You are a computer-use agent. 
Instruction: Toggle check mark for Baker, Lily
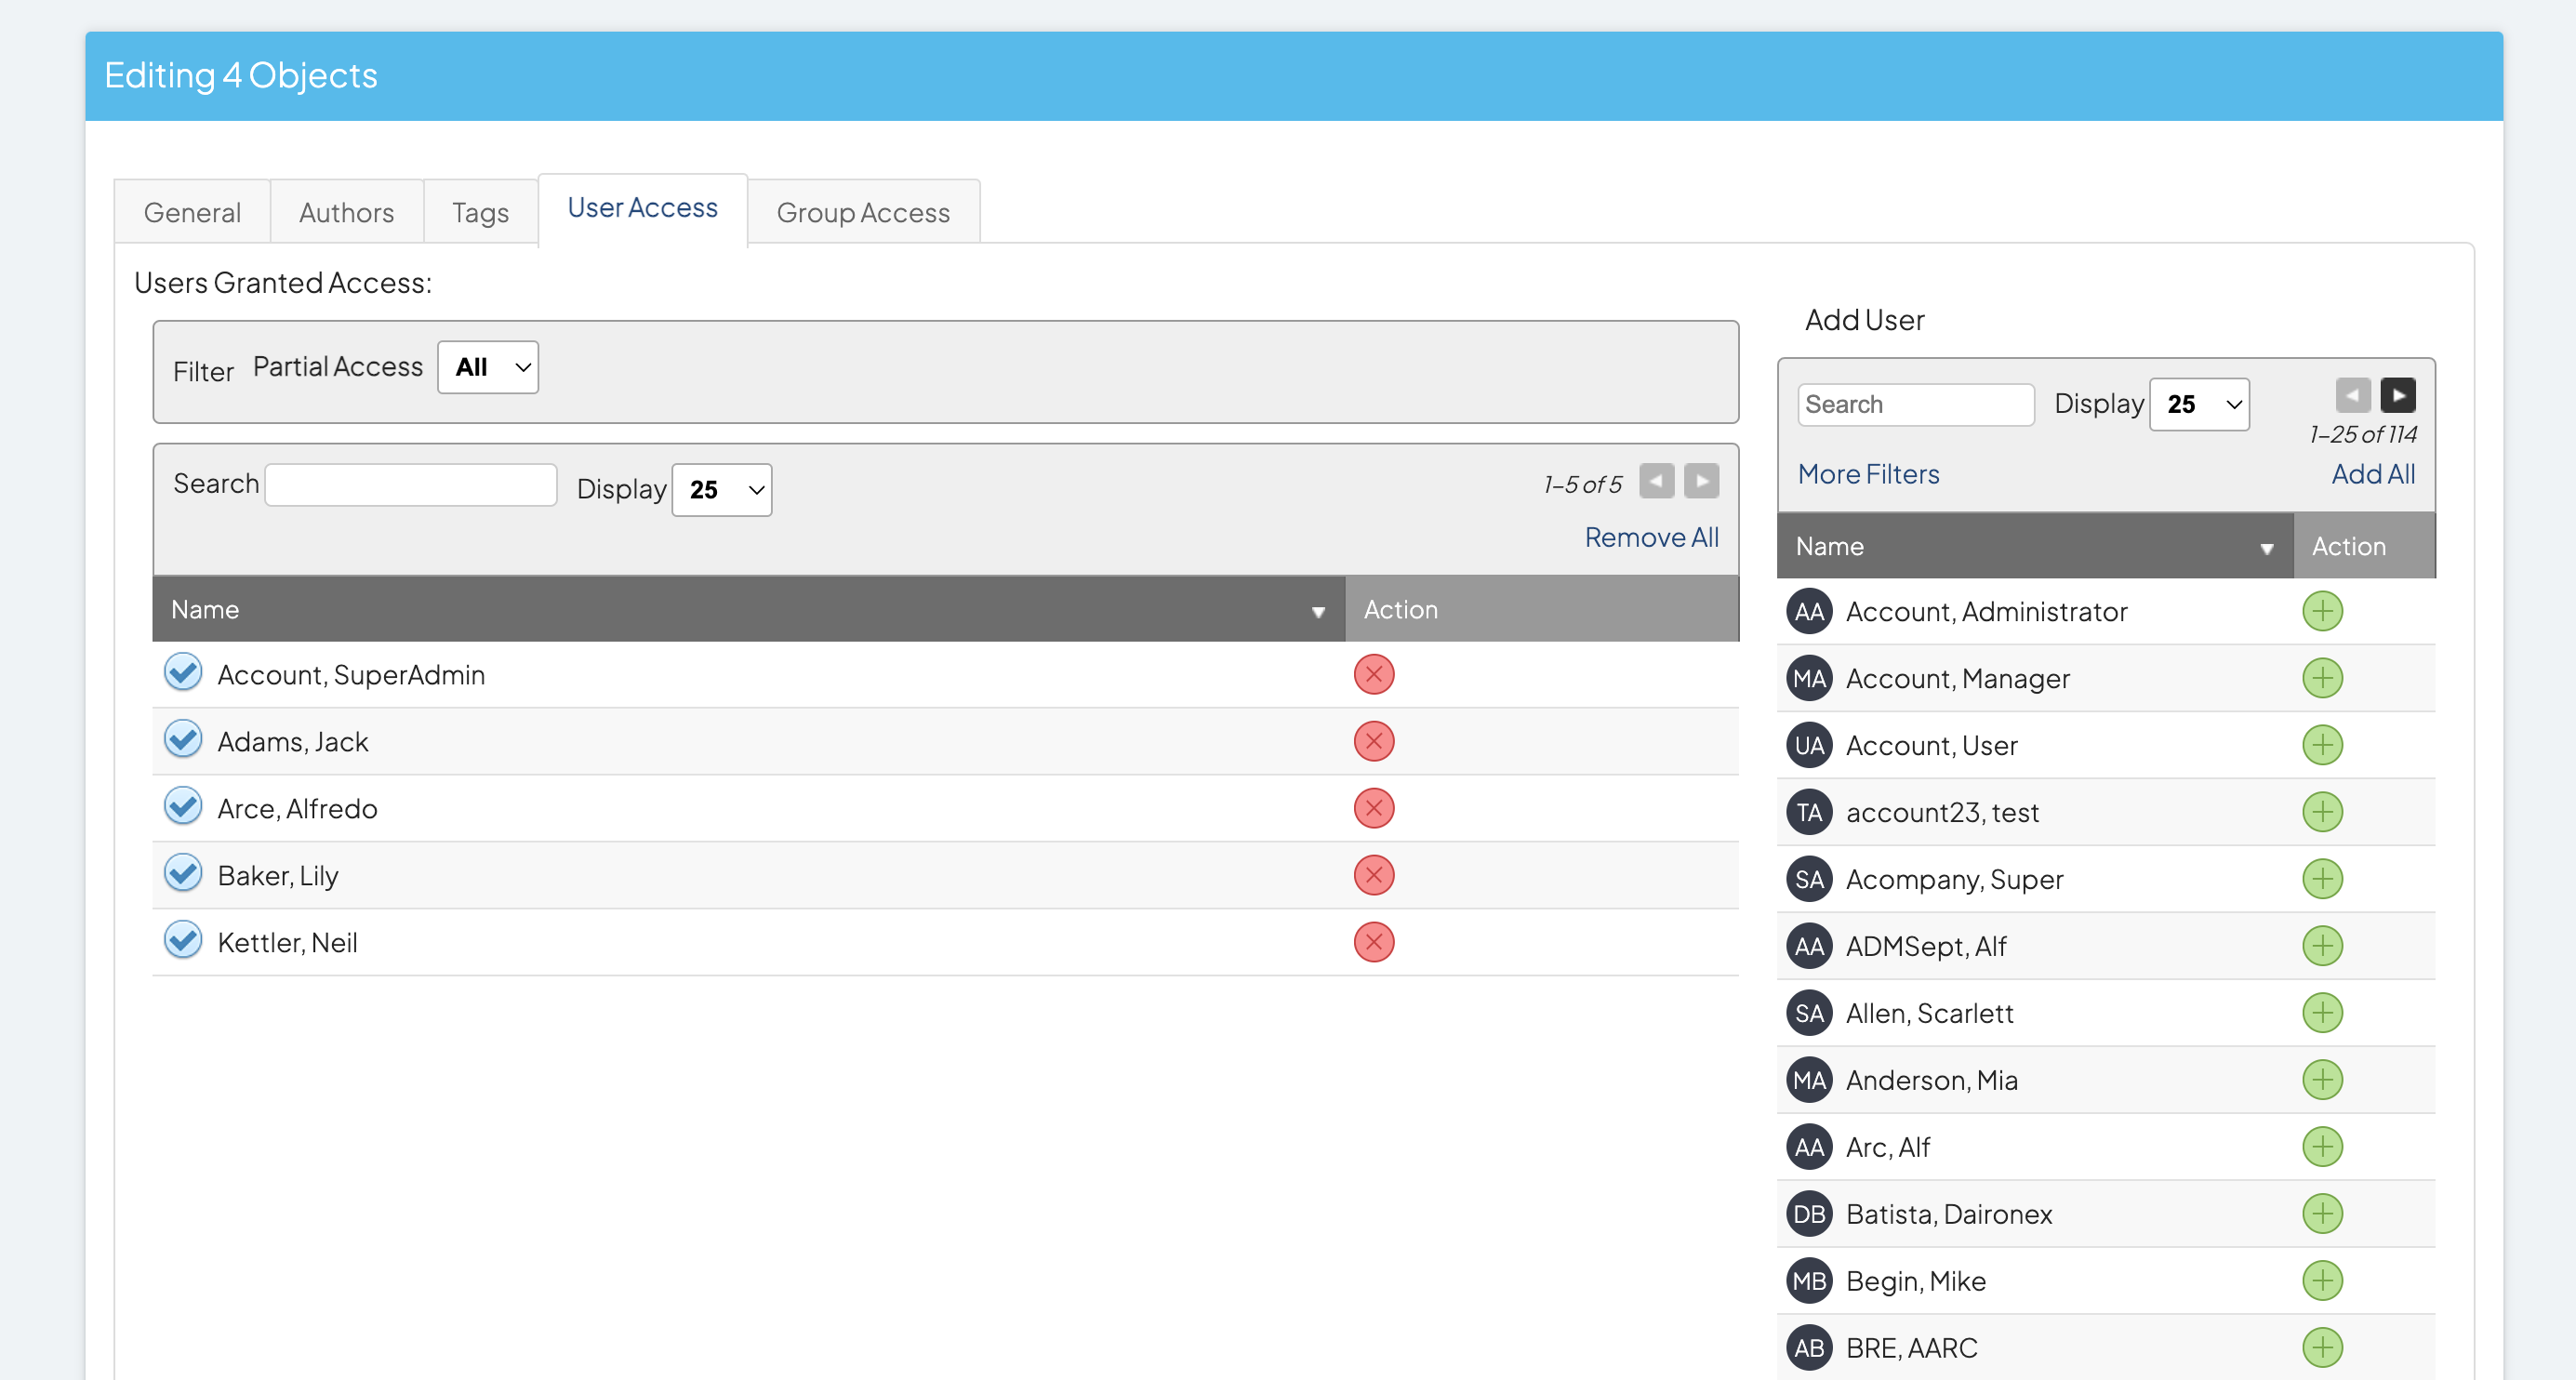[183, 873]
